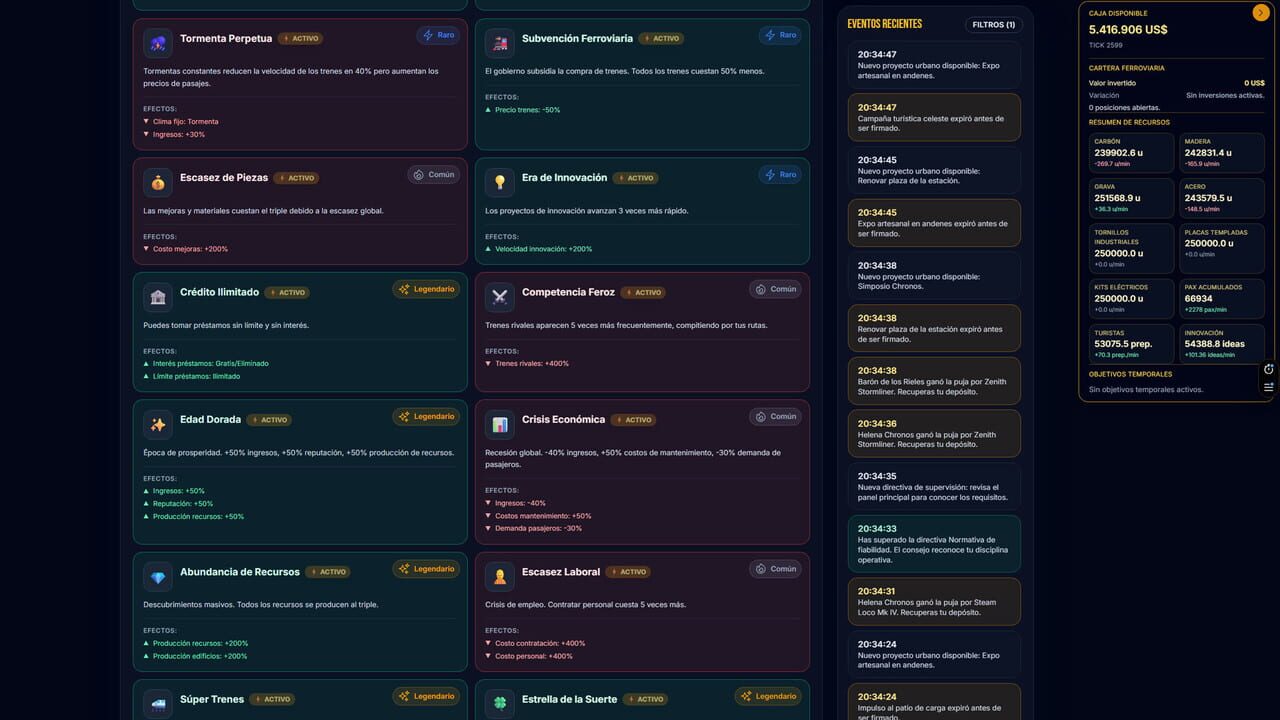Click the Legendario badge on Crédito Ilimitado
The image size is (1280, 720).
(x=426, y=289)
